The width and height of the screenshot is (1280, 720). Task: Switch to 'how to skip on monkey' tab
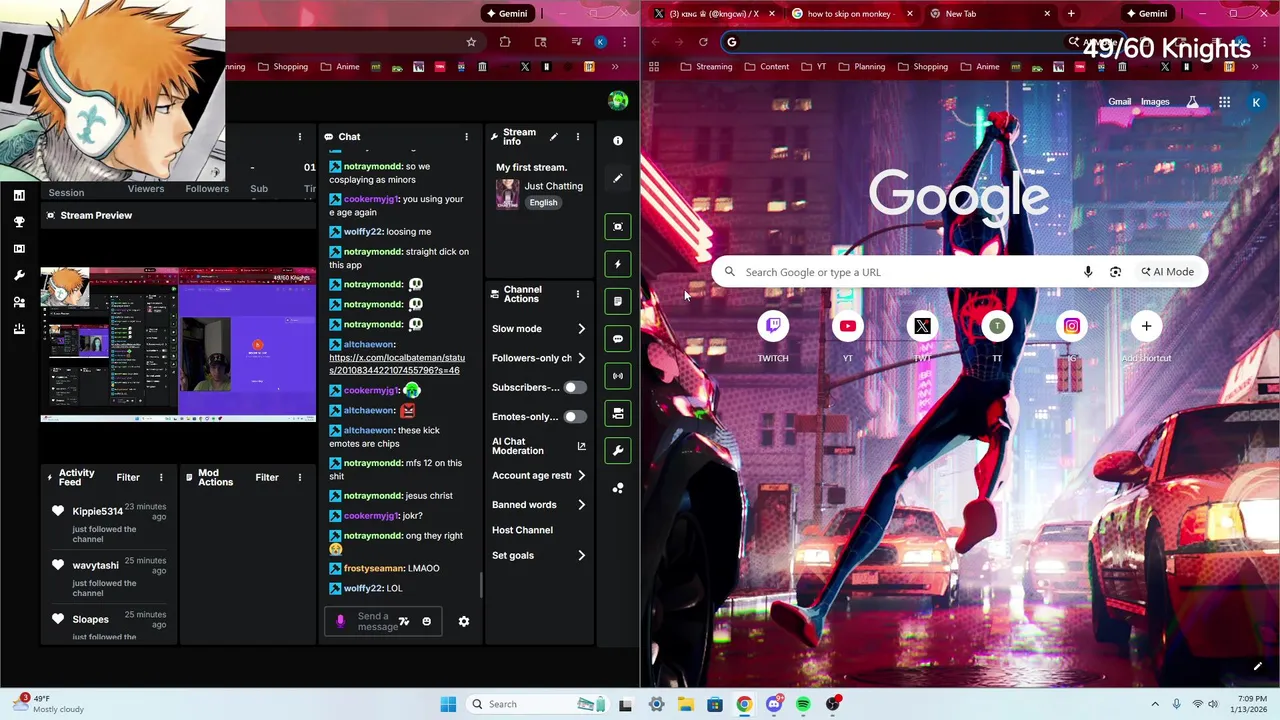(853, 14)
